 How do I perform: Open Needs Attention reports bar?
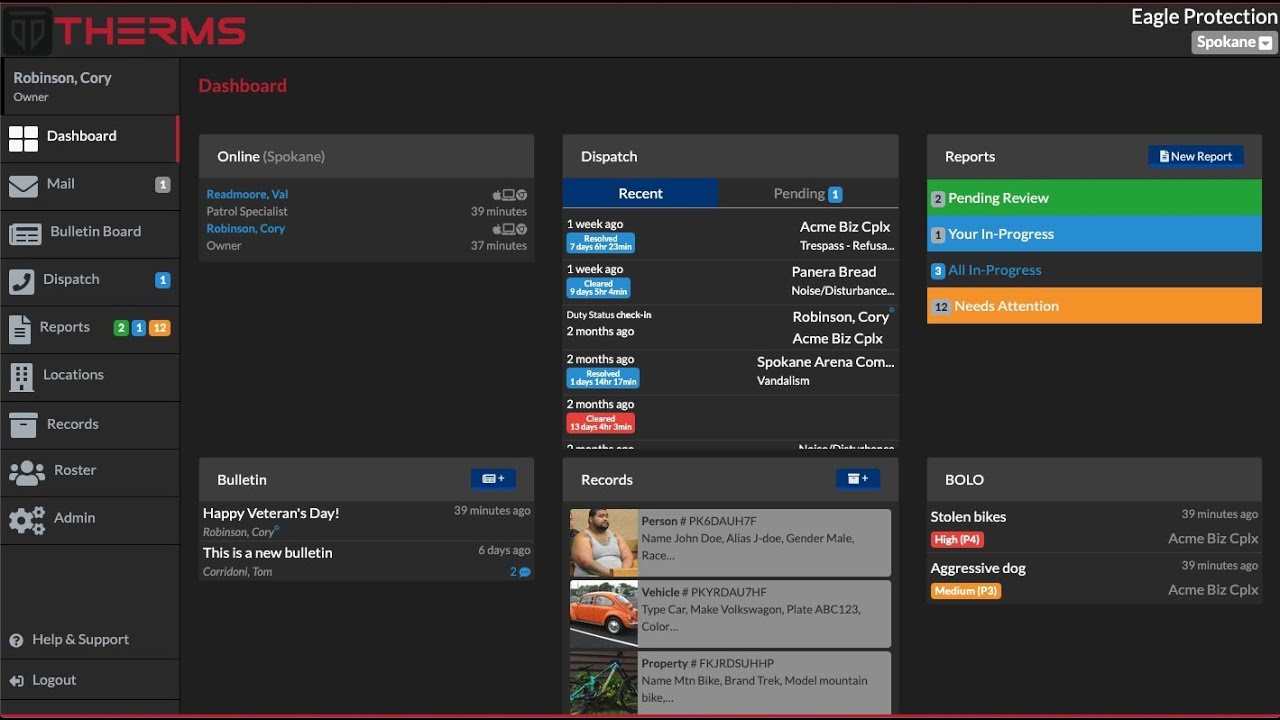tap(1094, 306)
